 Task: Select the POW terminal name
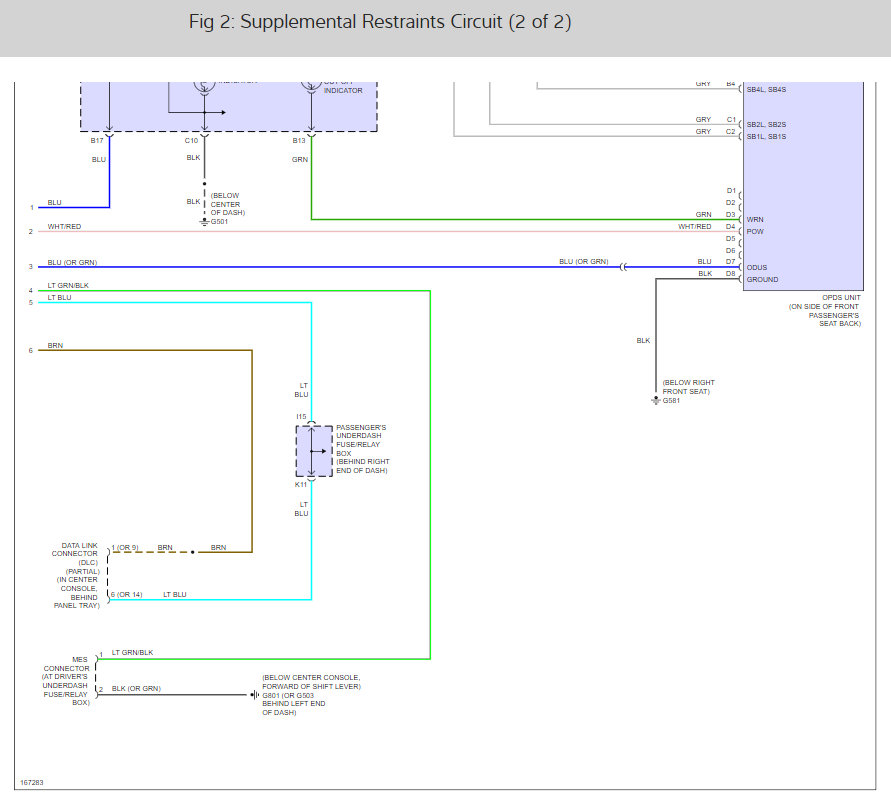755,231
